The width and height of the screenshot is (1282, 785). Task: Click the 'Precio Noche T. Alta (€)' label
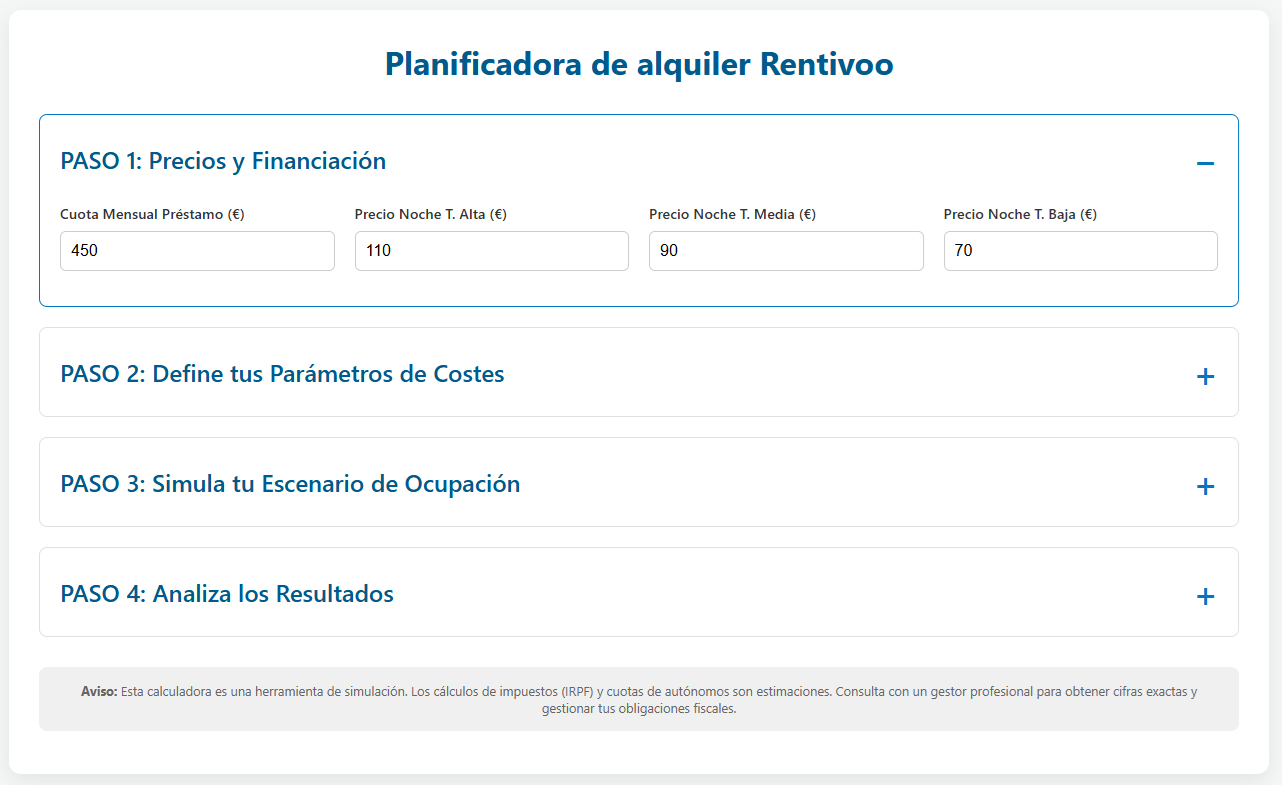click(x=430, y=214)
